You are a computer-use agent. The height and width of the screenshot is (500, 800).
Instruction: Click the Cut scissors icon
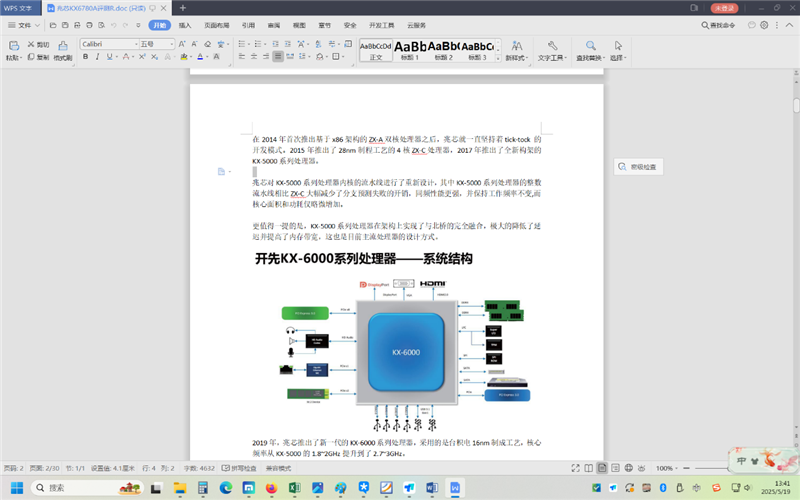tap(31, 44)
